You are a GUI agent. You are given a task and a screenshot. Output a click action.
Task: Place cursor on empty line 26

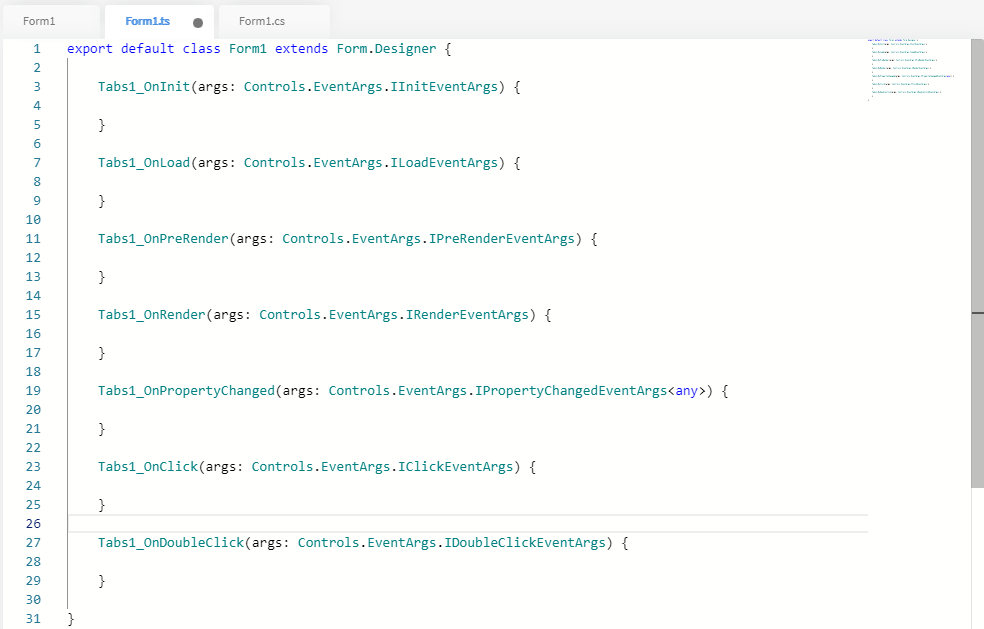468,524
